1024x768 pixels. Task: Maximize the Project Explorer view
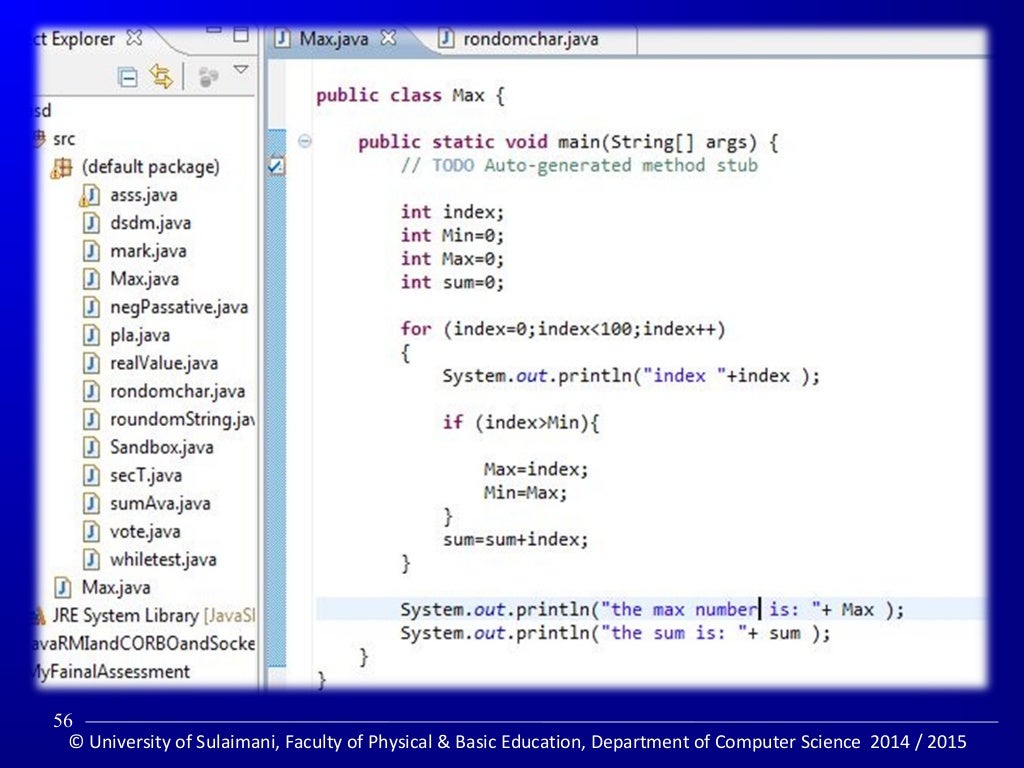(241, 35)
